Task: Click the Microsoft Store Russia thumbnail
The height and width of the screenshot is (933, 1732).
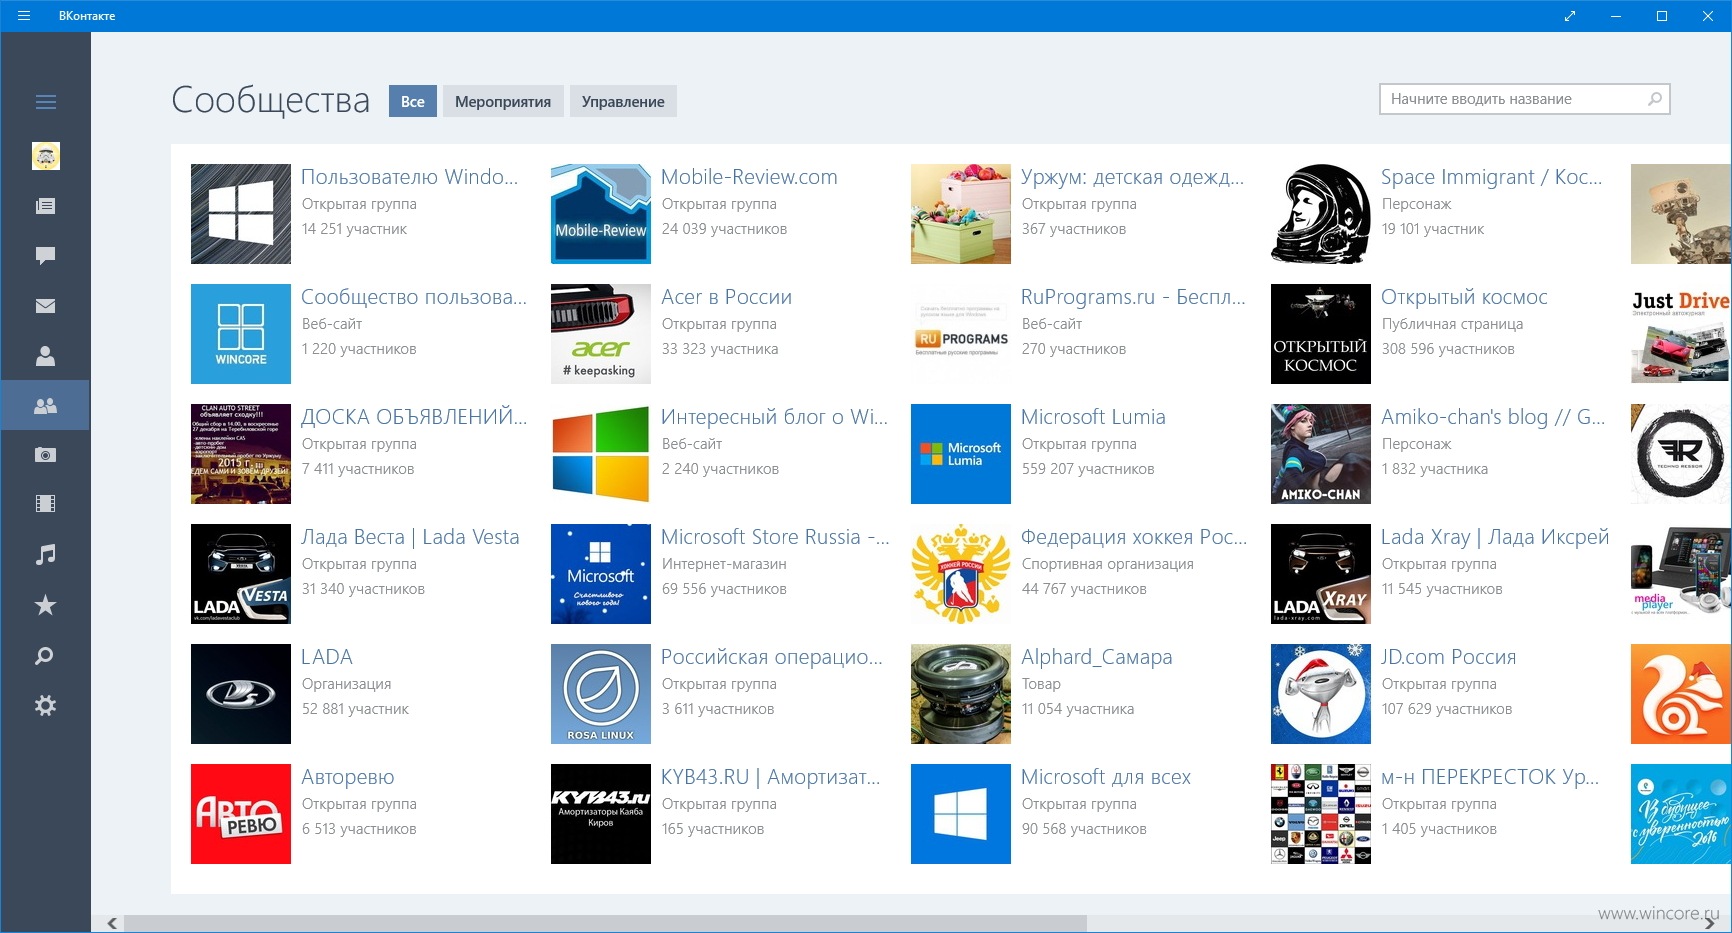Action: 601,574
